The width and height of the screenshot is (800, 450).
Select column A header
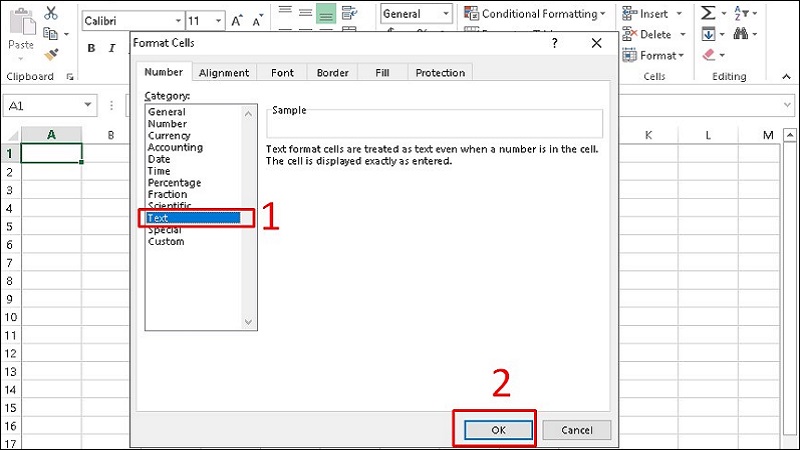click(51, 135)
